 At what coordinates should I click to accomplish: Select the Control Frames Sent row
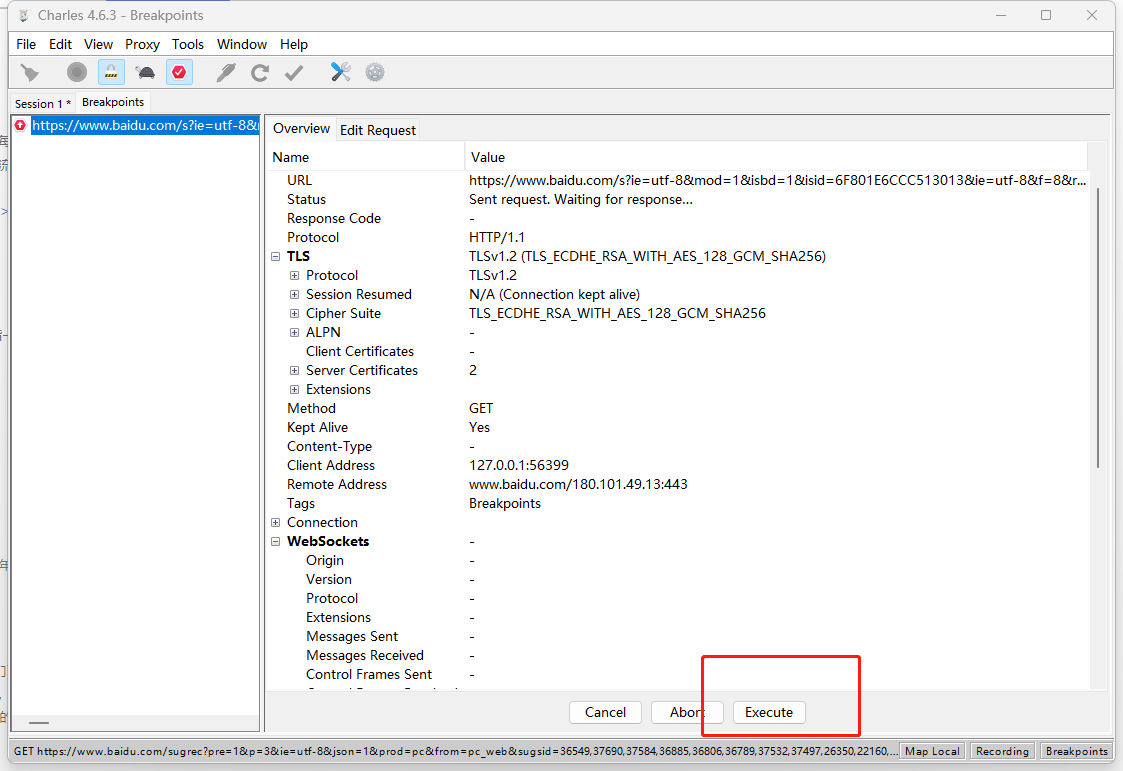click(x=678, y=674)
